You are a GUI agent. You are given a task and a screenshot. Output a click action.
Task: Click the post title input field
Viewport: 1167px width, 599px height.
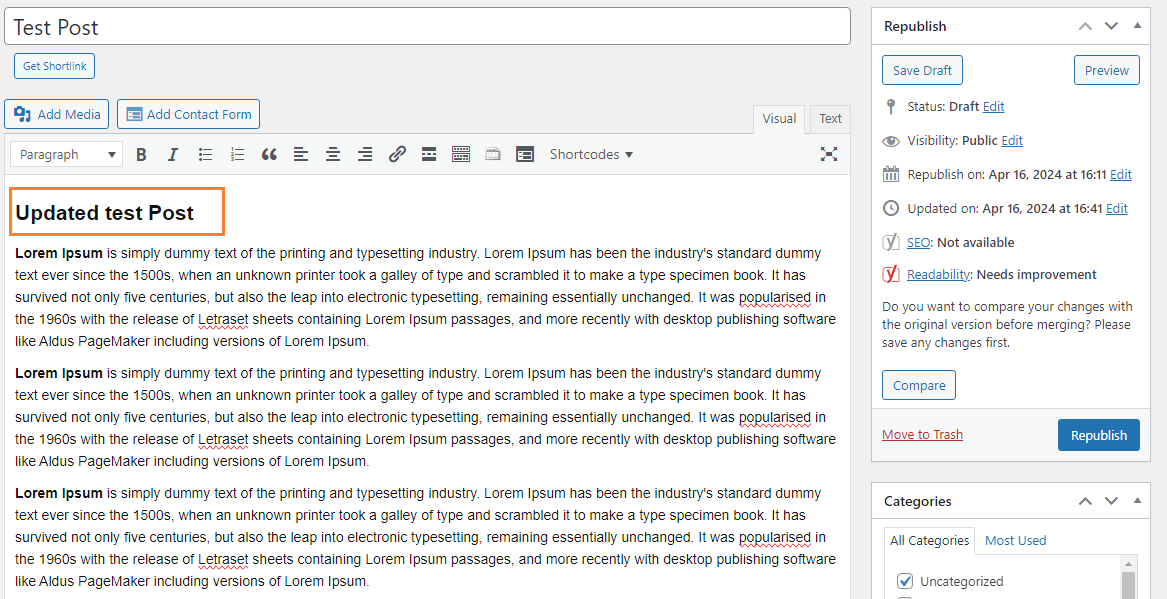pyautogui.click(x=427, y=27)
